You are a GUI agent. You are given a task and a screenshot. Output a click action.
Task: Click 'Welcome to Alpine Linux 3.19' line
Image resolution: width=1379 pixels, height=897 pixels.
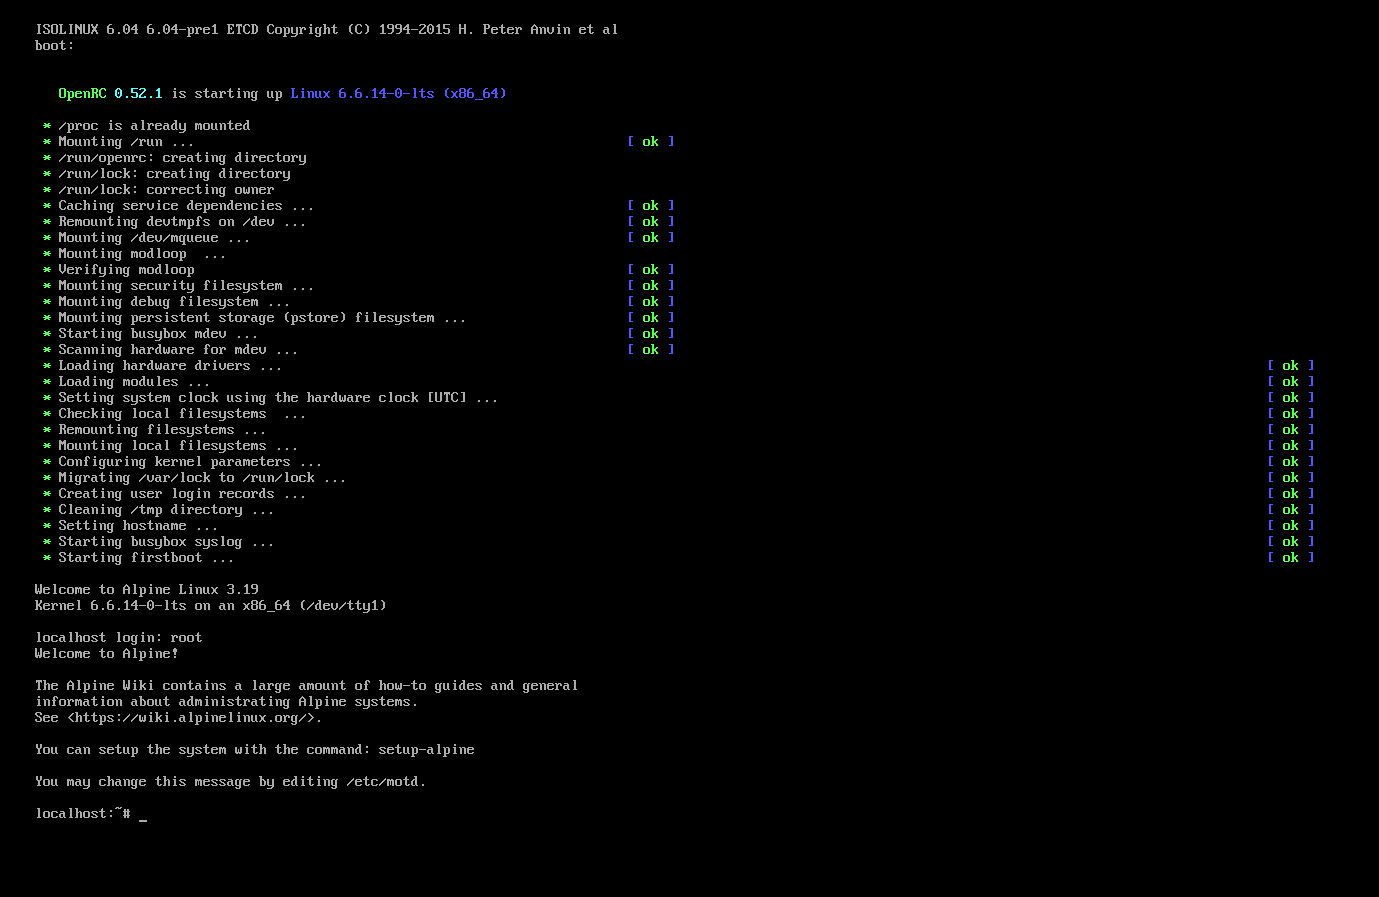(147, 590)
